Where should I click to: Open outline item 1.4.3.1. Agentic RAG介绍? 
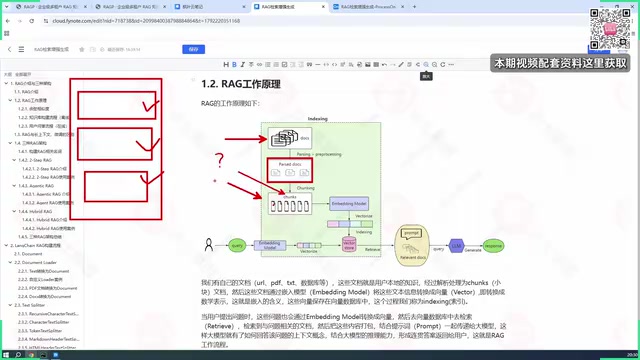46,194
